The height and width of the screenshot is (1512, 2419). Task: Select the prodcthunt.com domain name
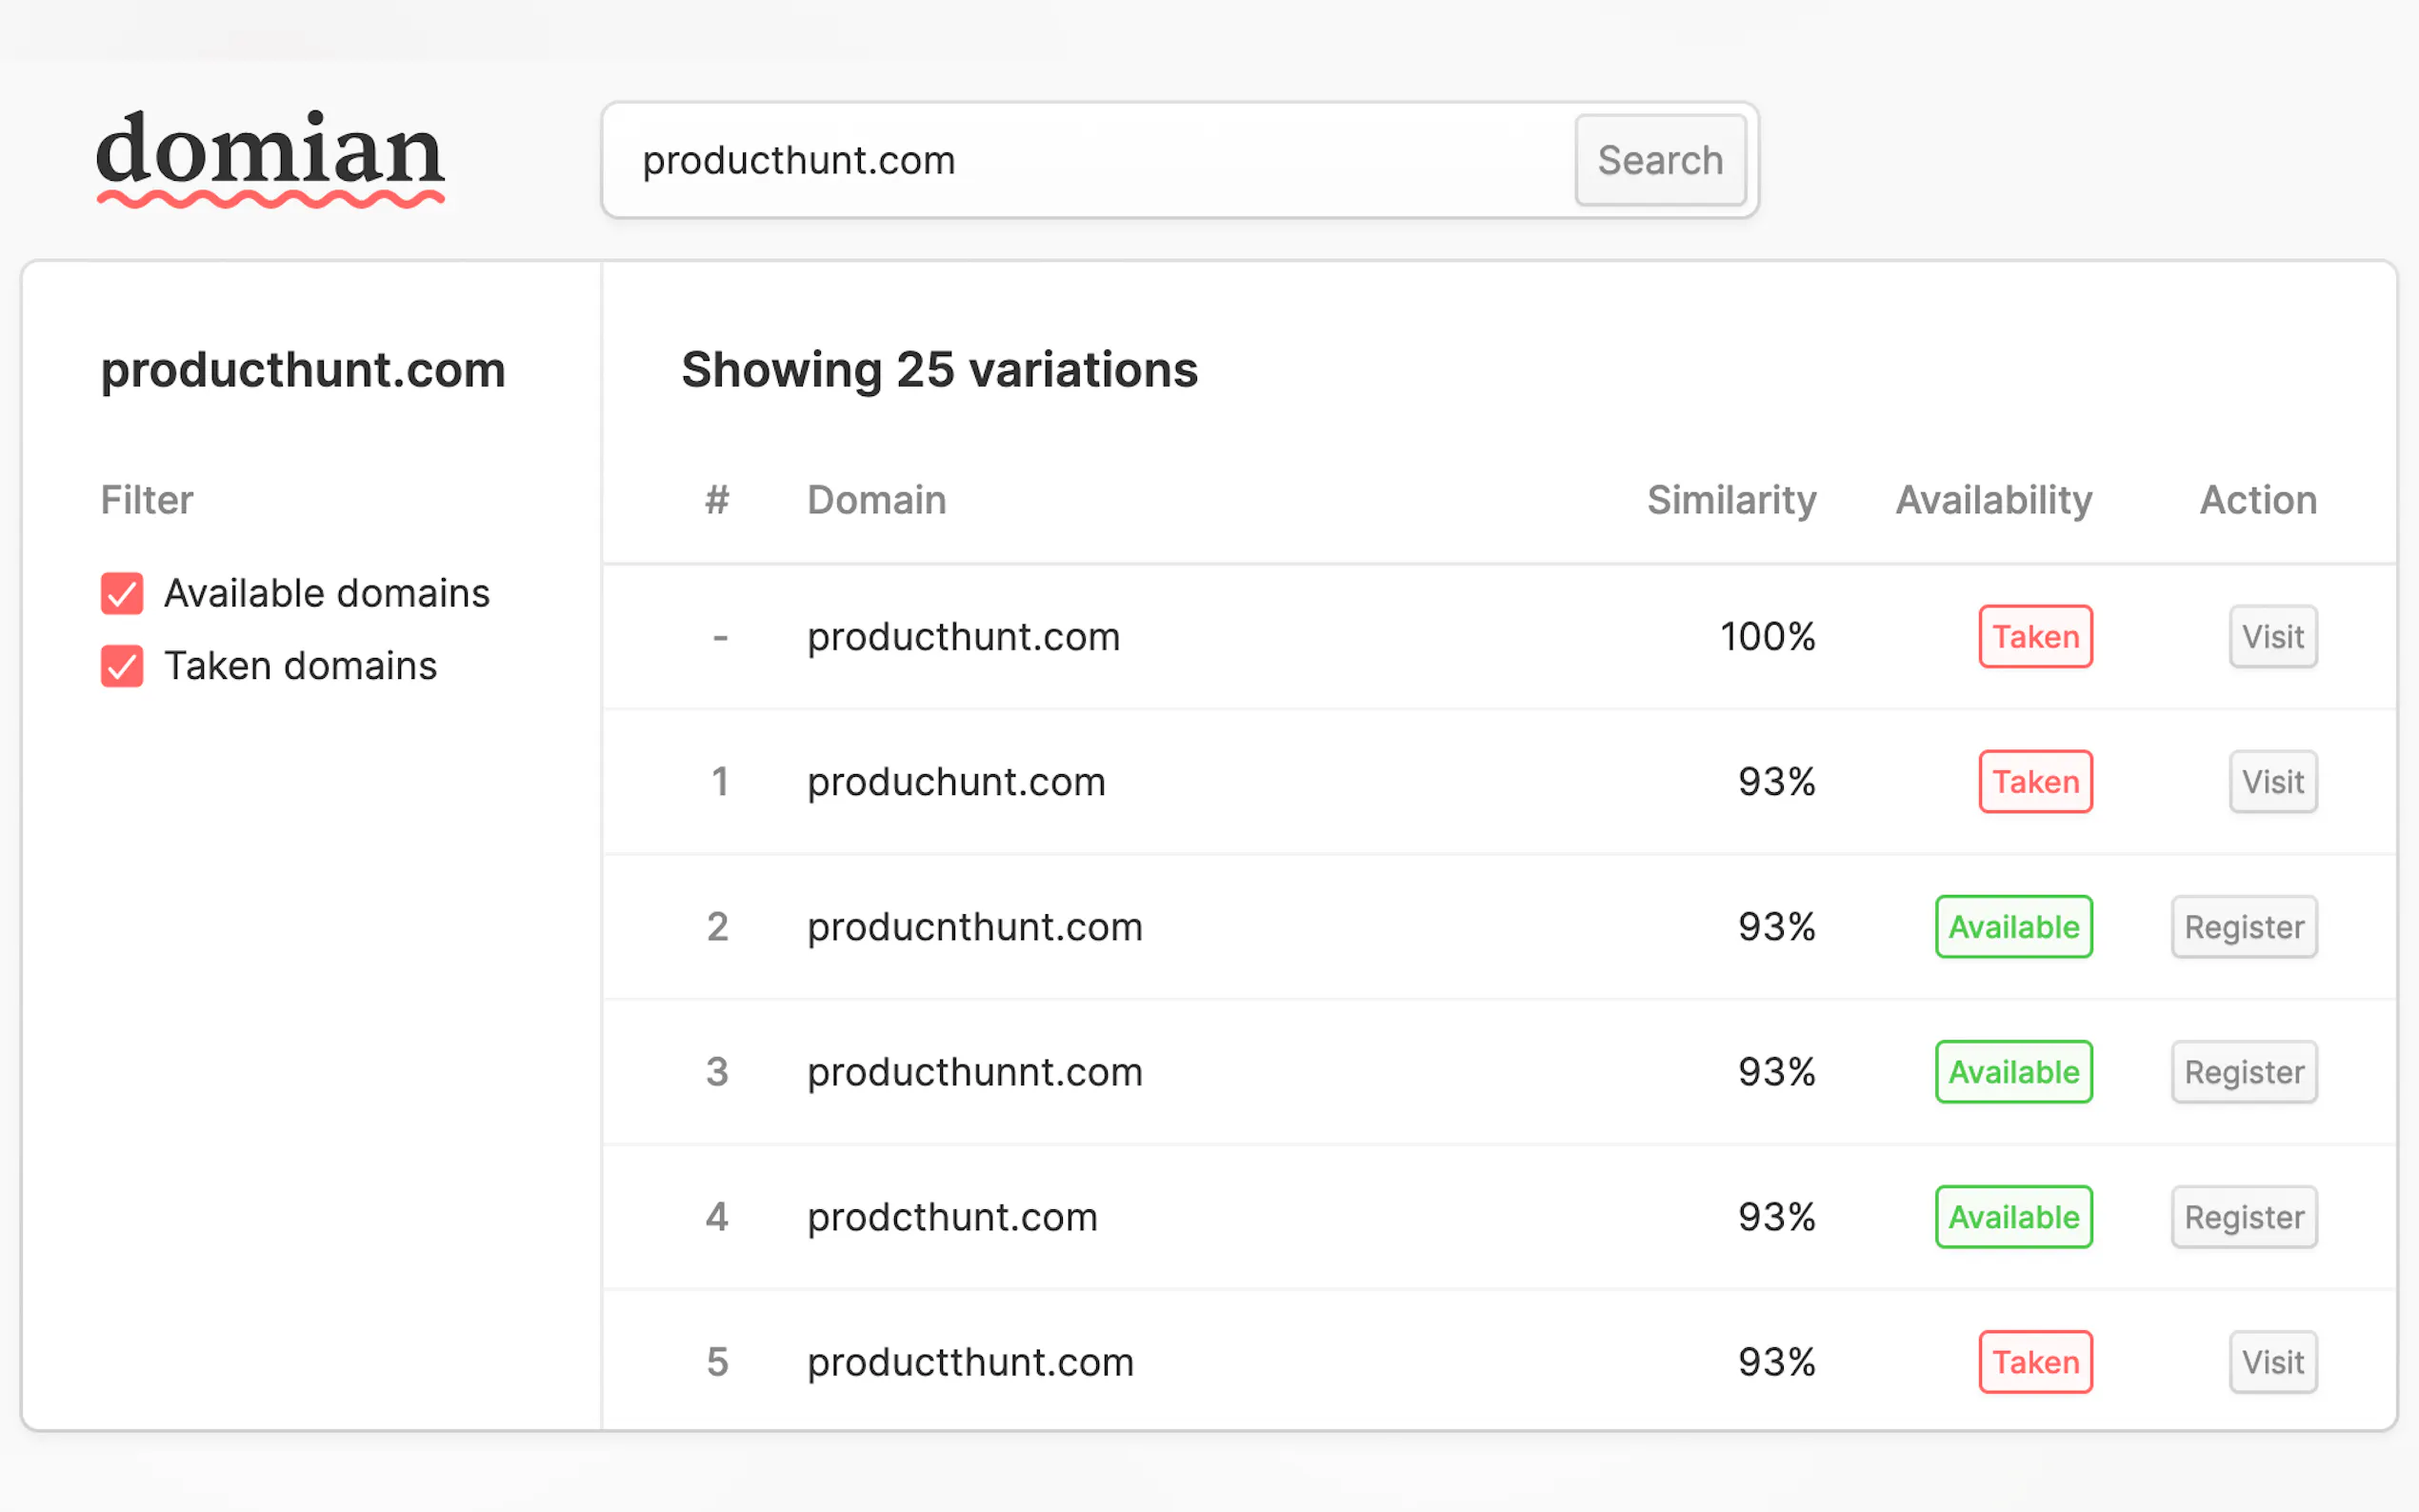(952, 1217)
